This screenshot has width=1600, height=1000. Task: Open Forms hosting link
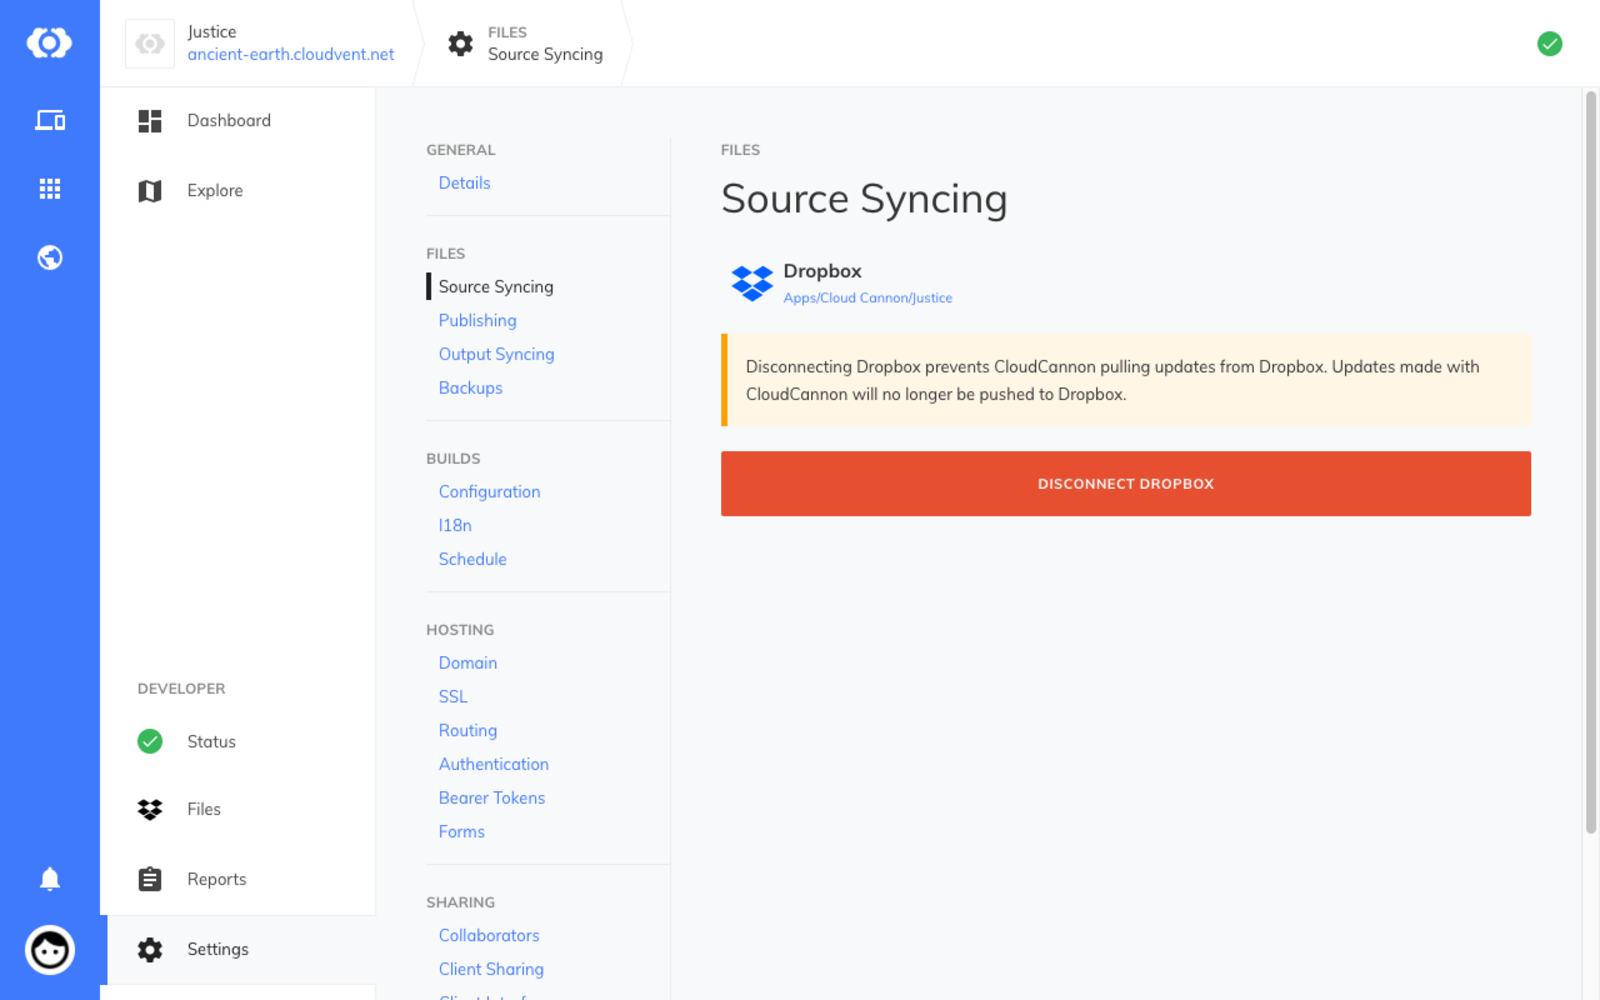(461, 832)
